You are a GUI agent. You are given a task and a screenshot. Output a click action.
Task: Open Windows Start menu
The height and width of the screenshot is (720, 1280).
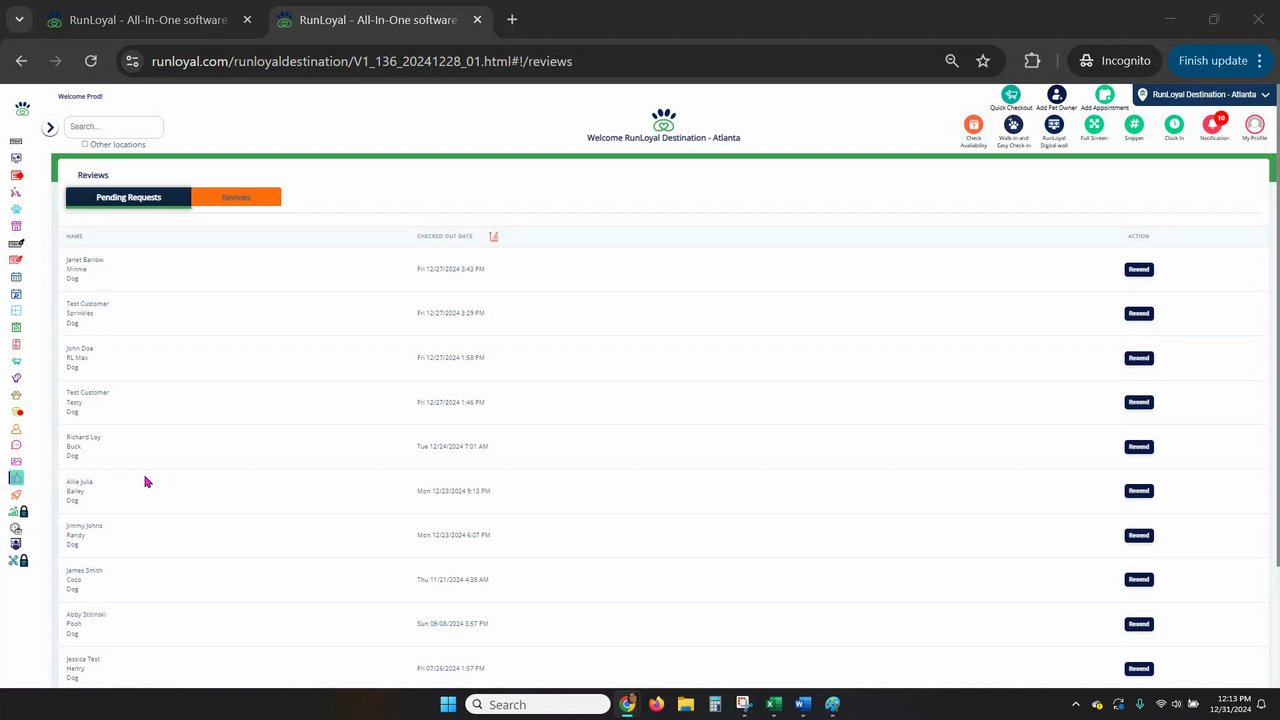coord(448,704)
